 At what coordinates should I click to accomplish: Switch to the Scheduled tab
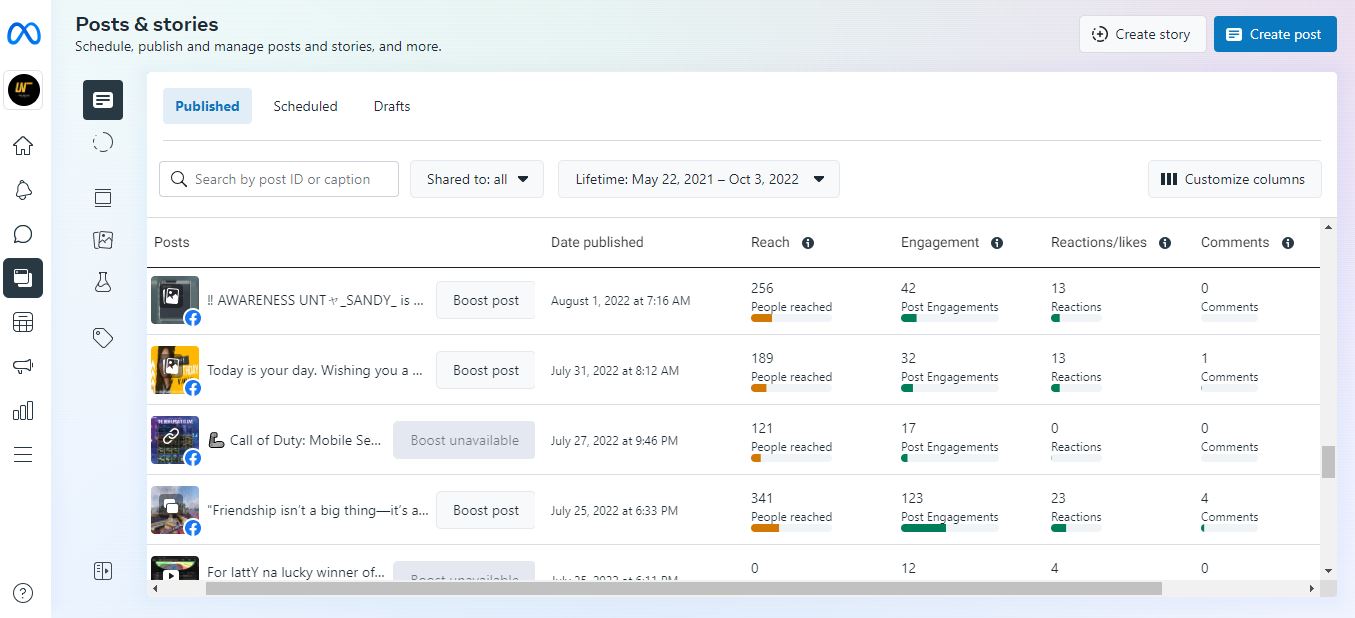coord(305,106)
